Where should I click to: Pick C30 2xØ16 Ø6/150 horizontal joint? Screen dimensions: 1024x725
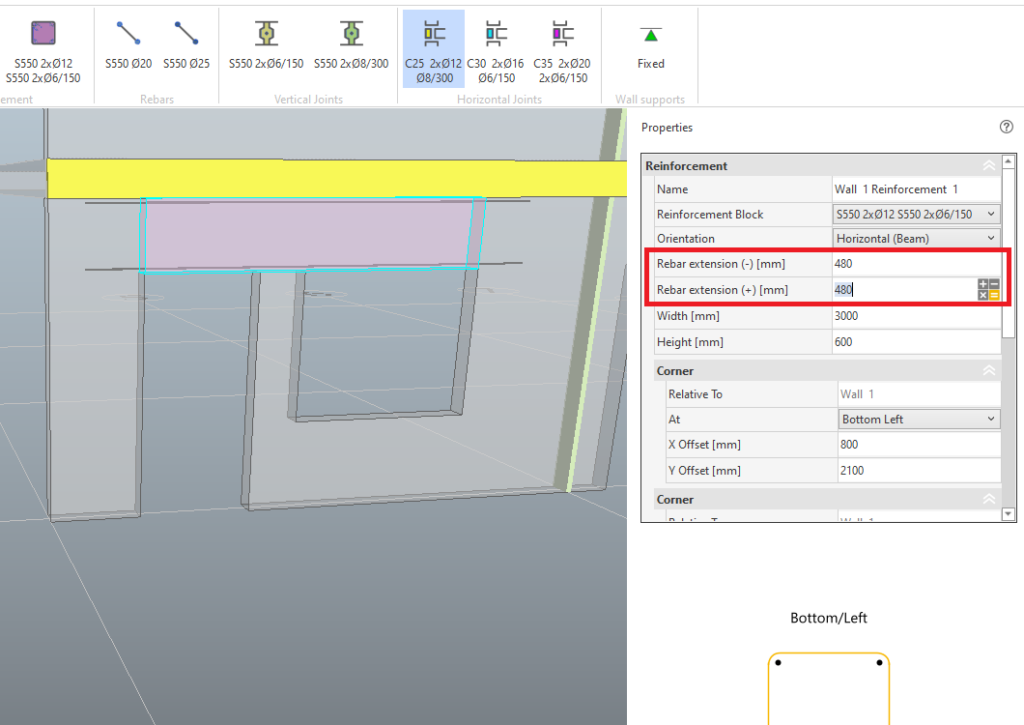pos(496,34)
